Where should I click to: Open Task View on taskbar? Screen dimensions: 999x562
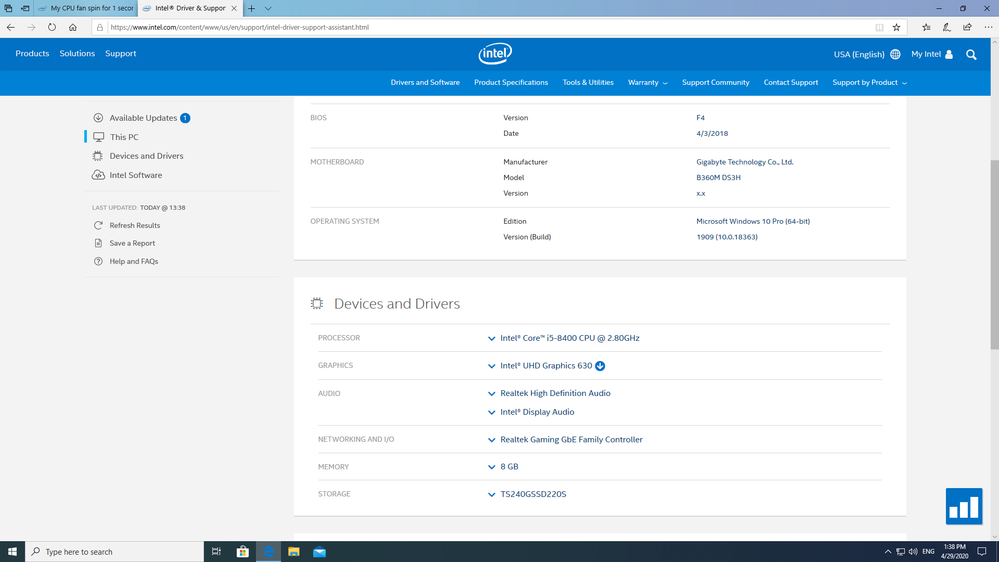pos(217,552)
